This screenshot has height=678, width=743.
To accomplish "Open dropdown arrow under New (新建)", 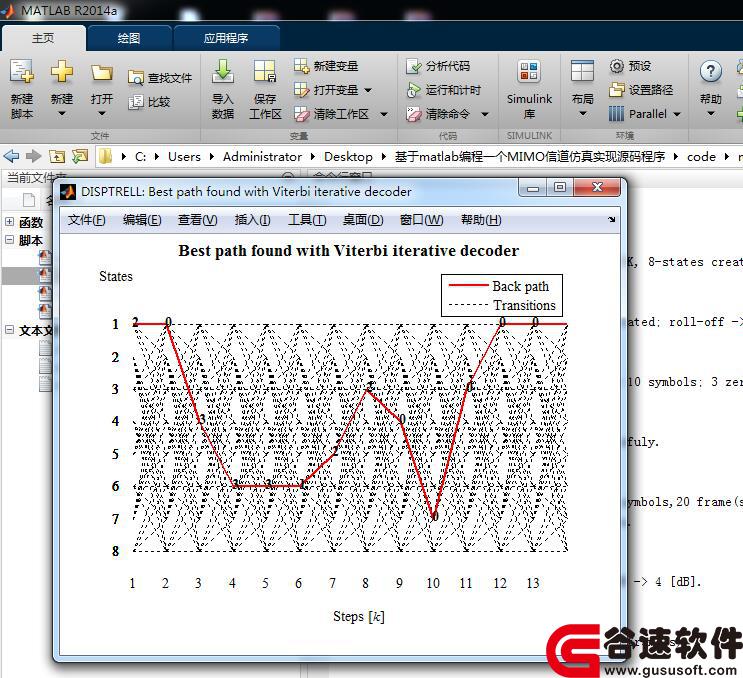I will click(62, 114).
